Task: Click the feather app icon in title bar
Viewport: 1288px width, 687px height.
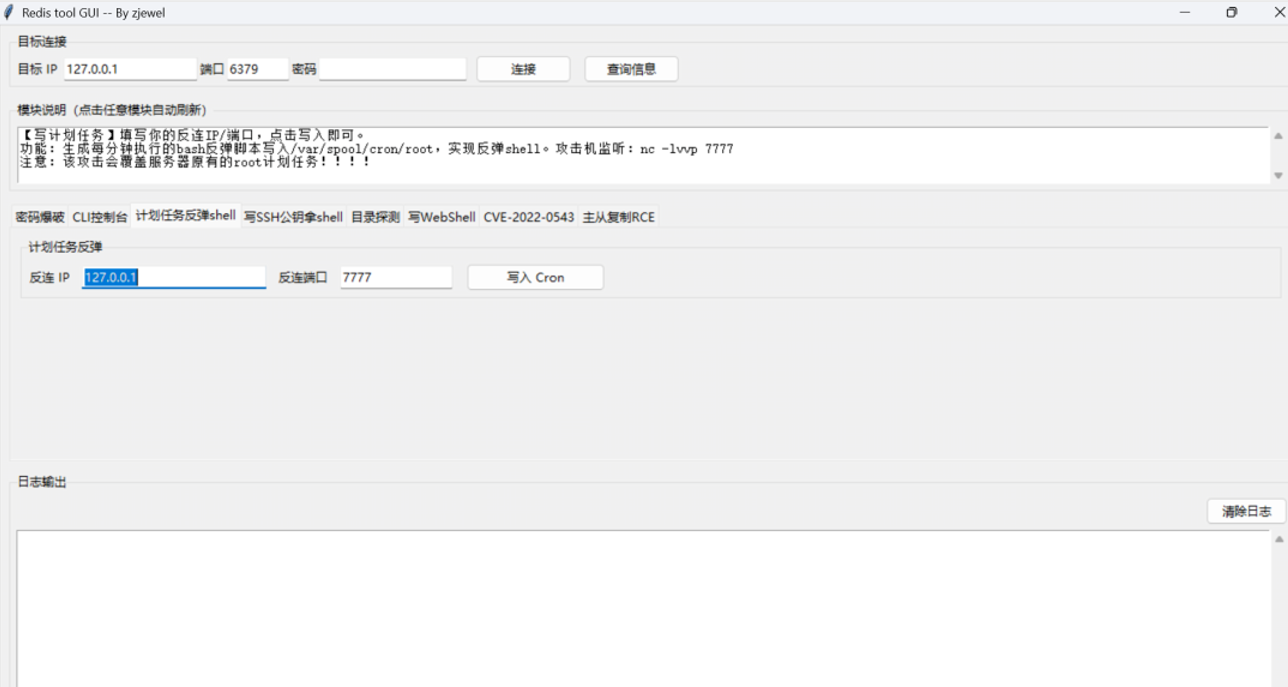Action: pyautogui.click(x=9, y=13)
